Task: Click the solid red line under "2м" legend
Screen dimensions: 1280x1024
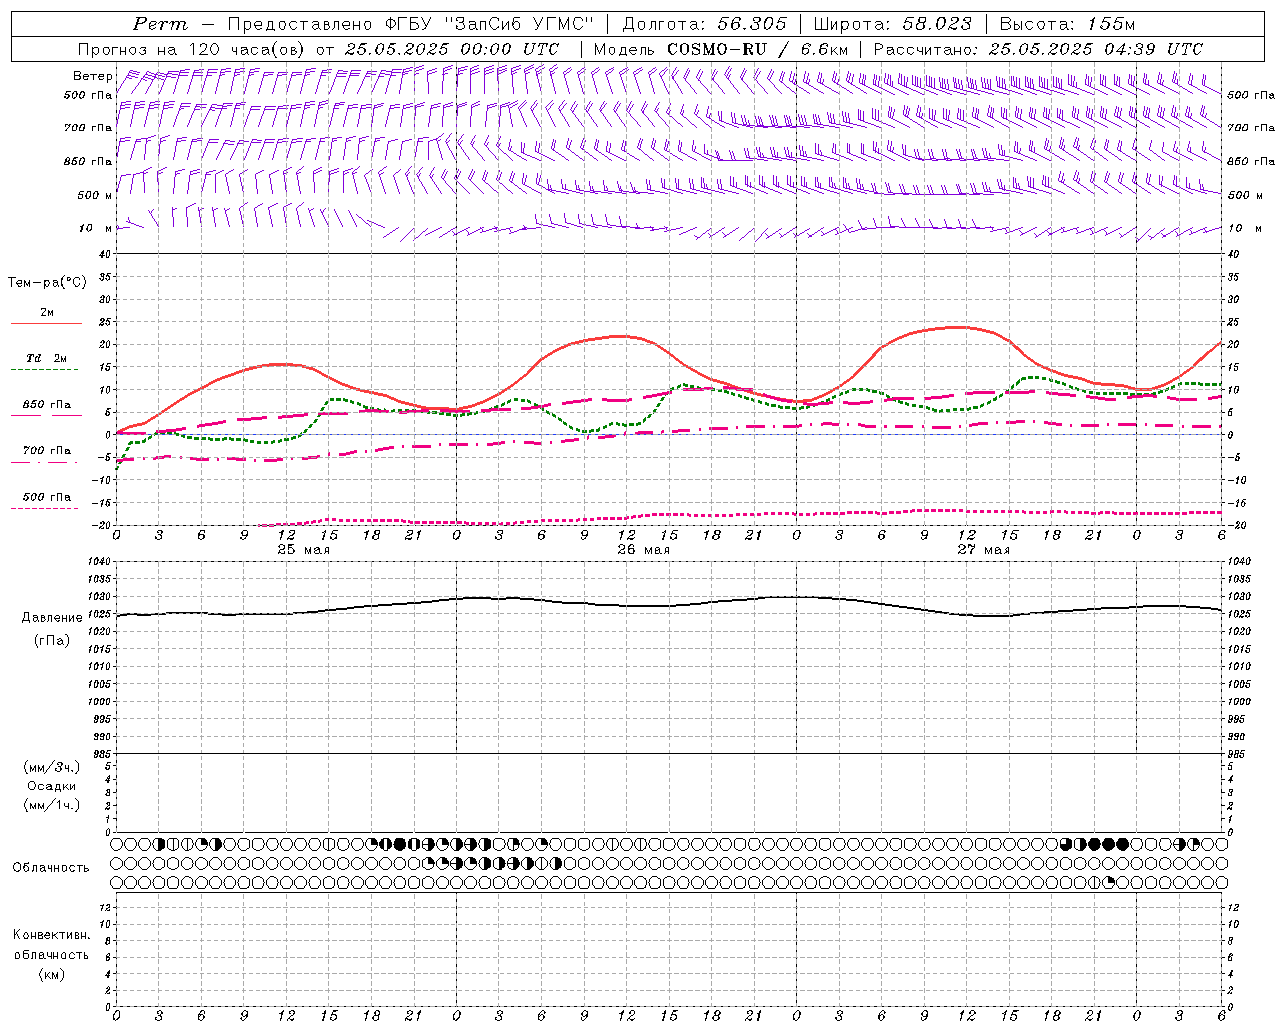Action: tap(46, 324)
